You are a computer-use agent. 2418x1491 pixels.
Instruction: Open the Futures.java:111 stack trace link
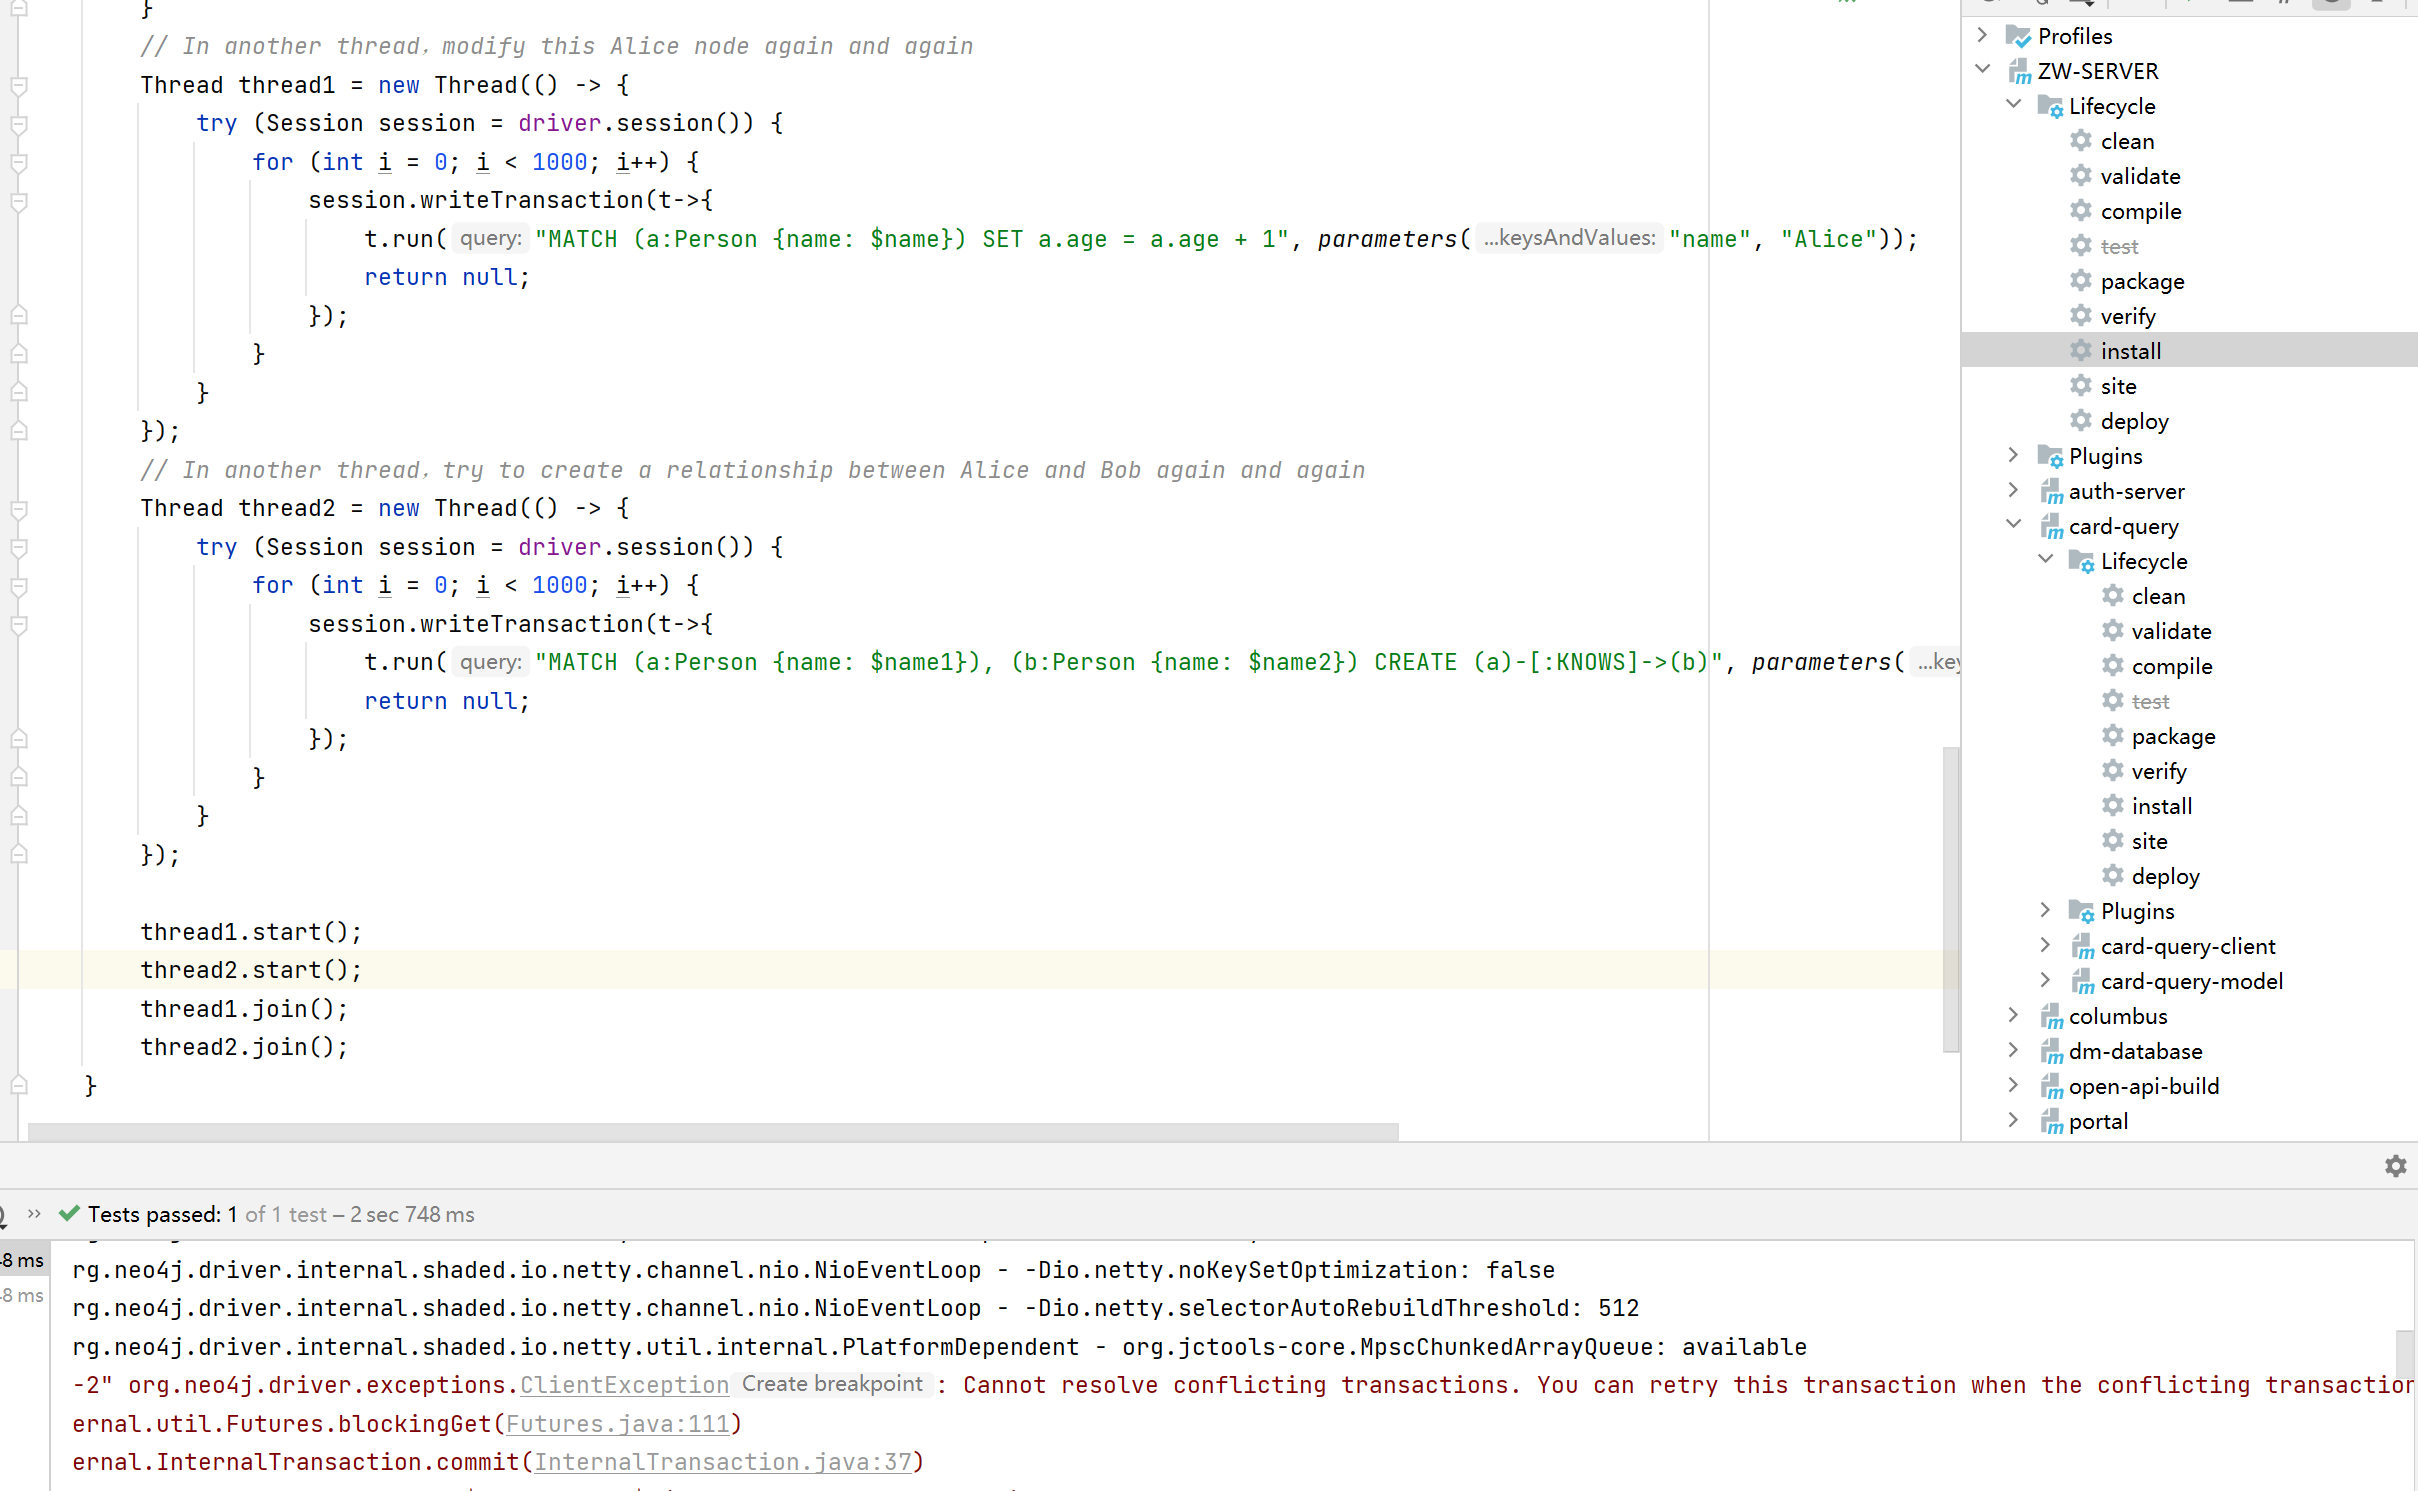coord(620,1423)
